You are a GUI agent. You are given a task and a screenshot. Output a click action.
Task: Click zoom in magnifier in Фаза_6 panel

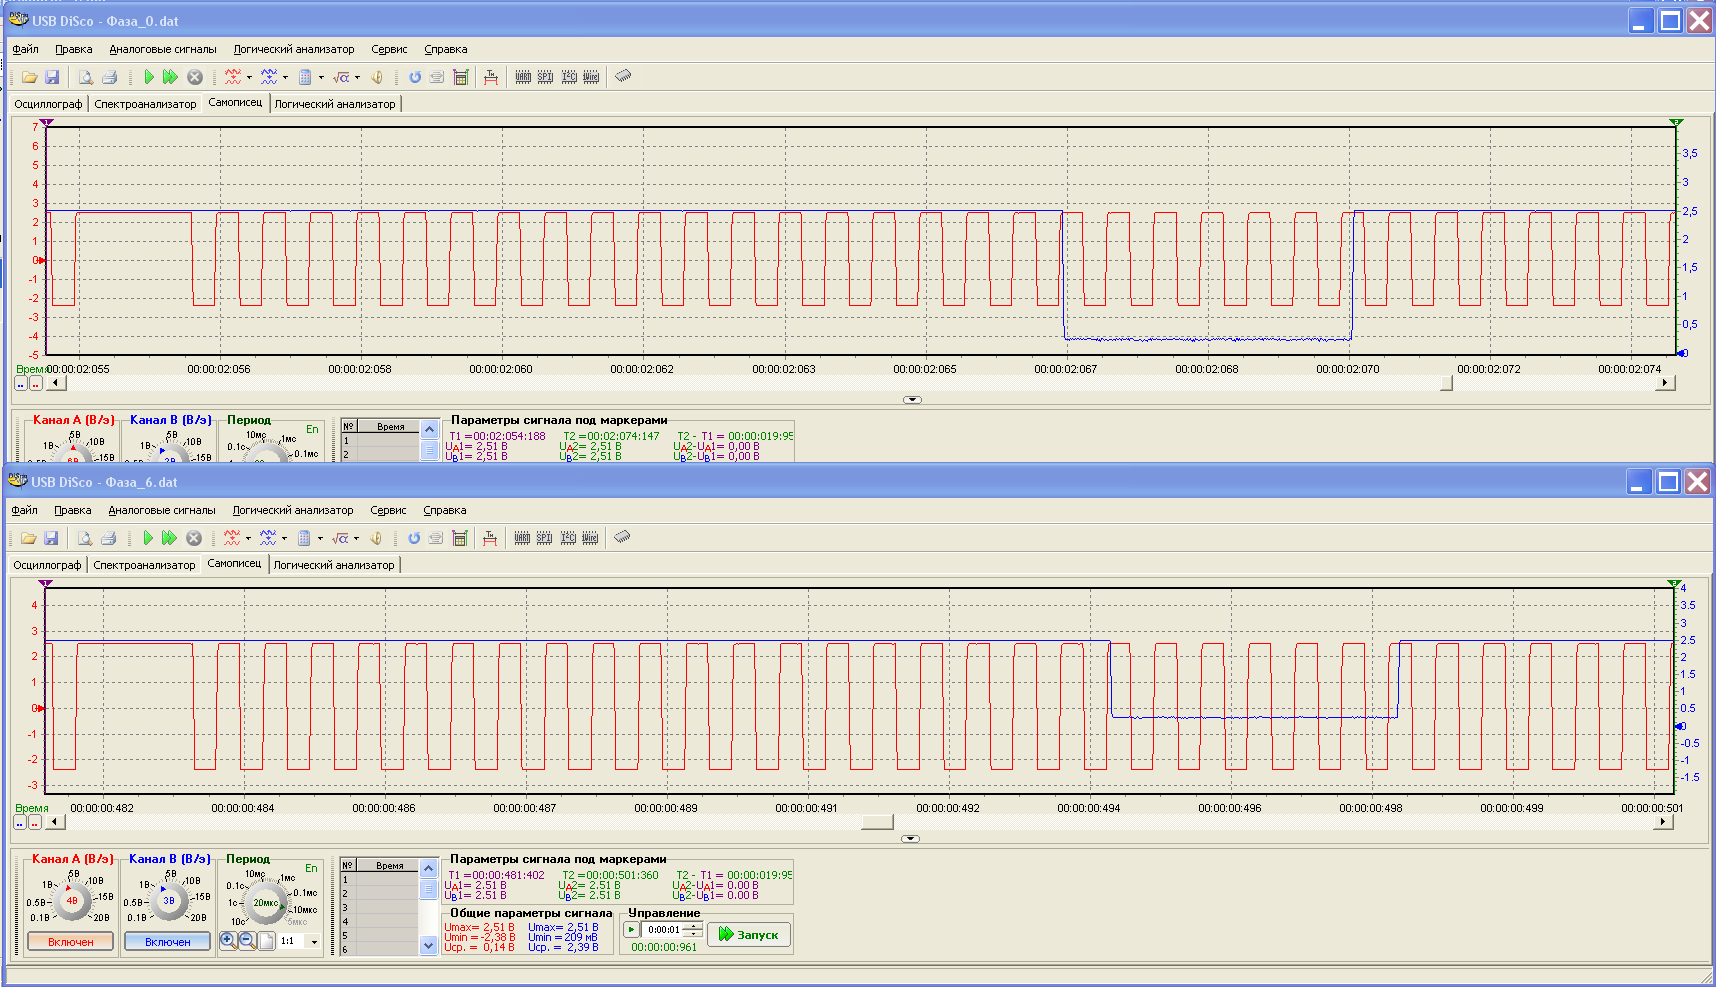tap(228, 940)
